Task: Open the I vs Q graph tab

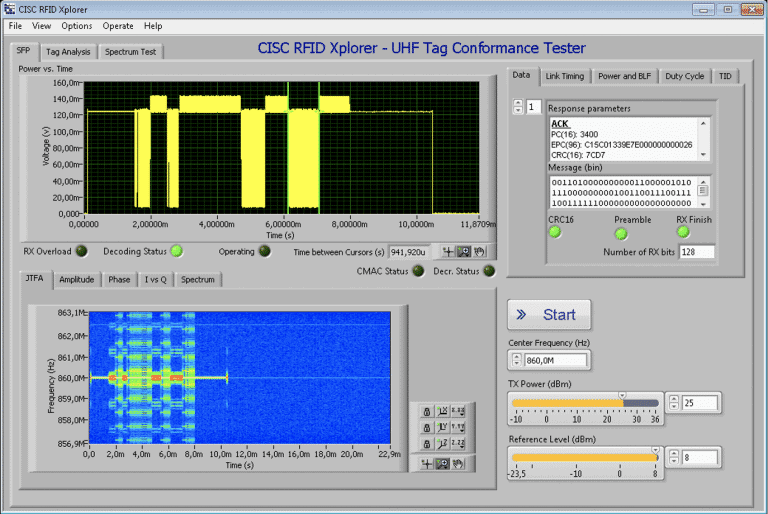Action: (155, 280)
